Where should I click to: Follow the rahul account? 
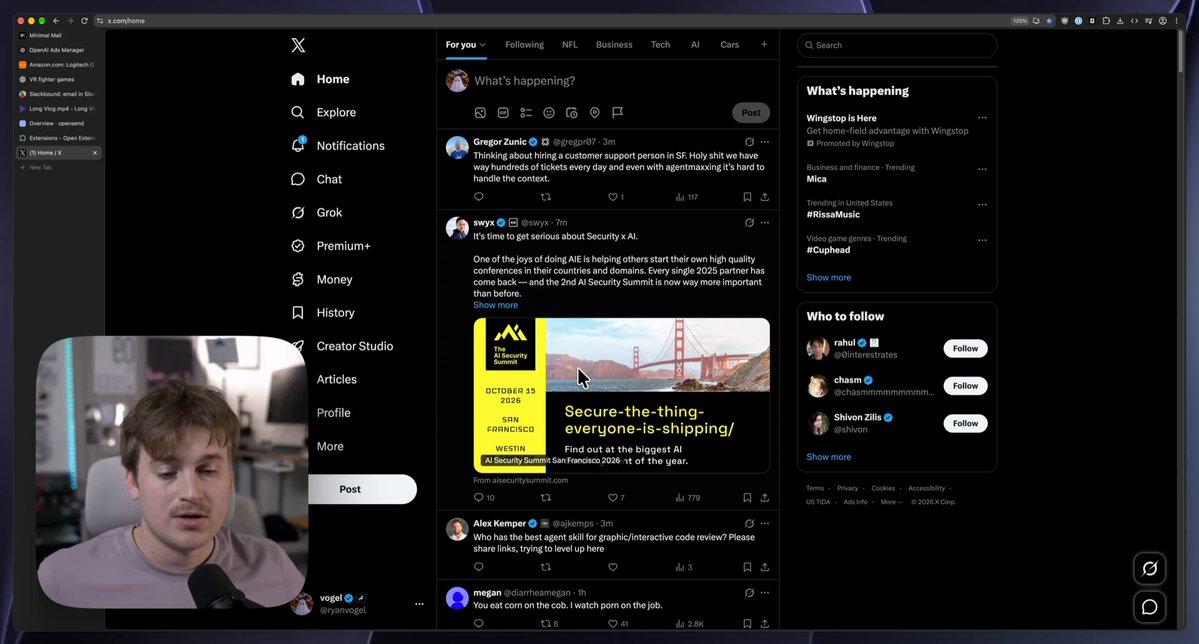(965, 349)
